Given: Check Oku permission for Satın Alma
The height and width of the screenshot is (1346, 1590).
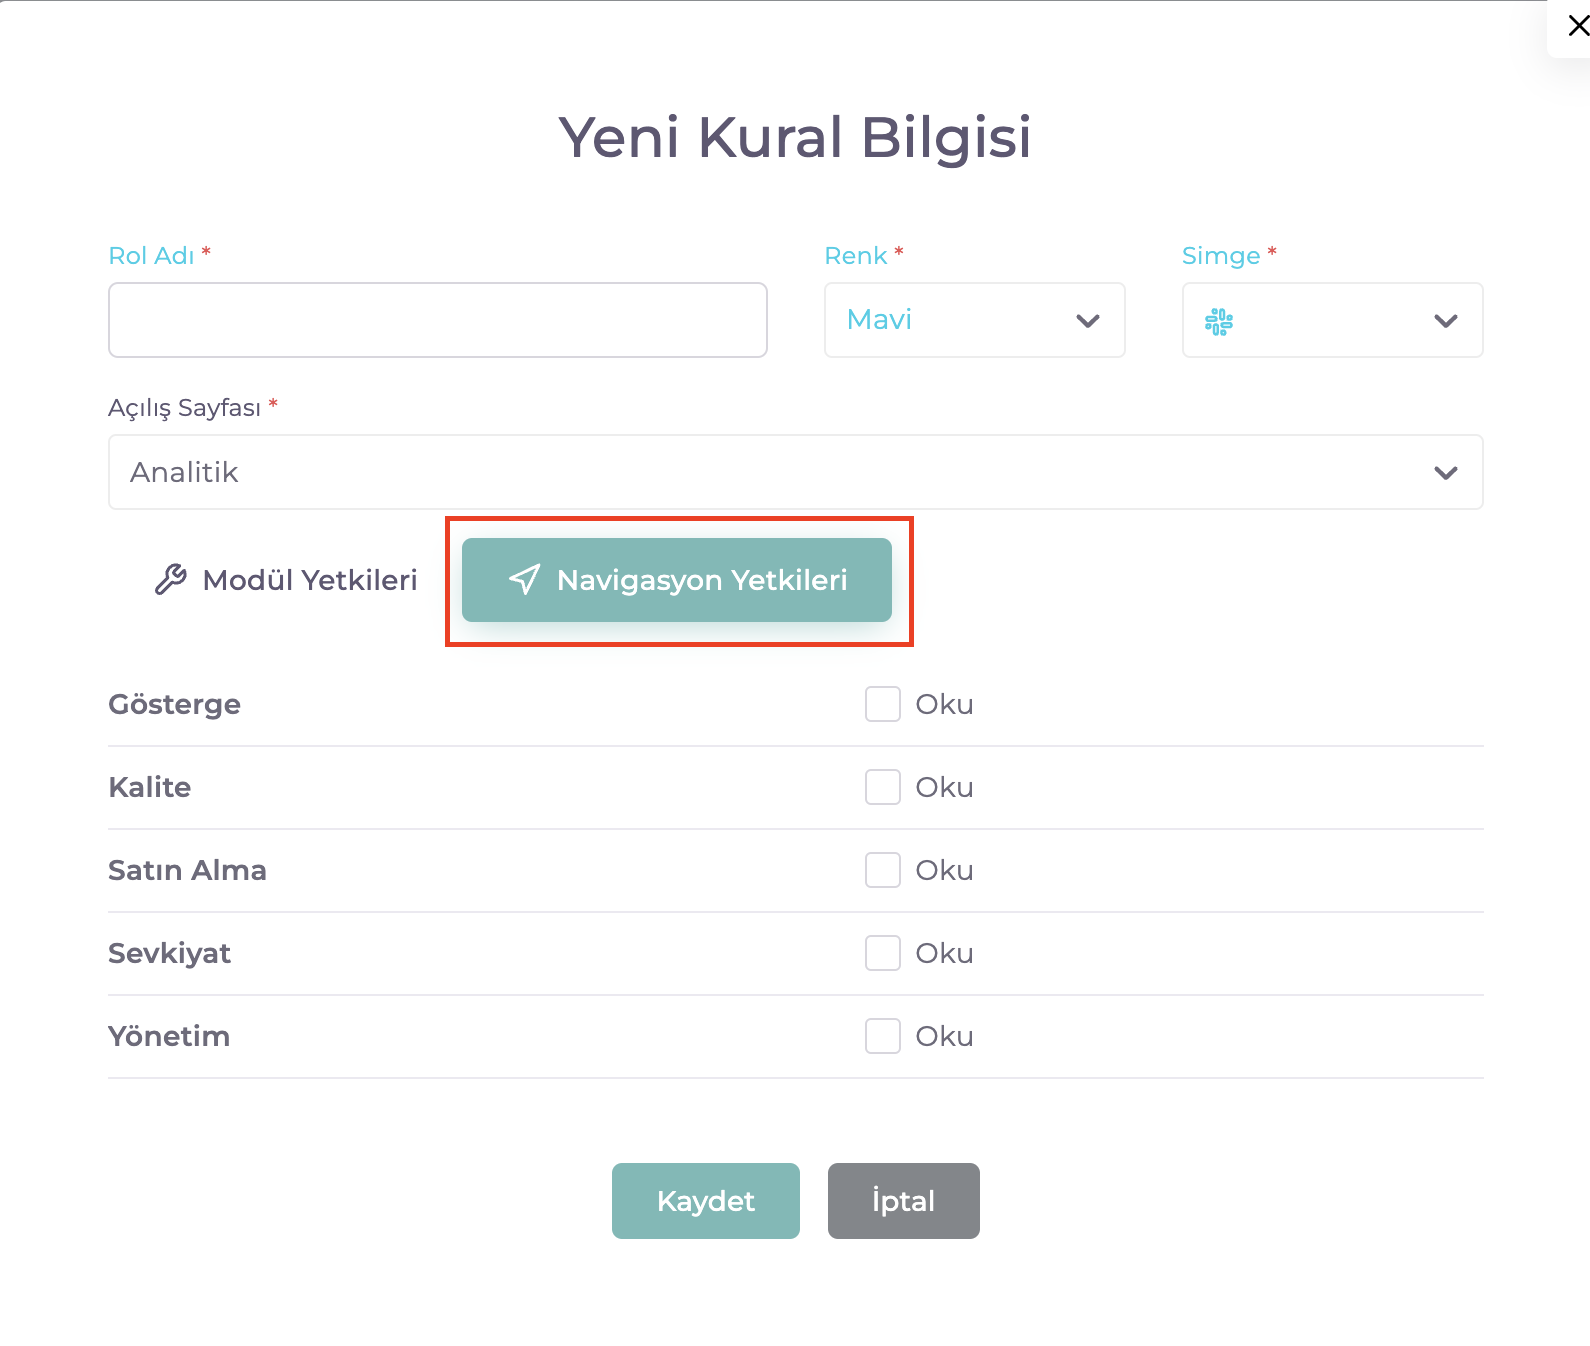Looking at the screenshot, I should tap(883, 870).
